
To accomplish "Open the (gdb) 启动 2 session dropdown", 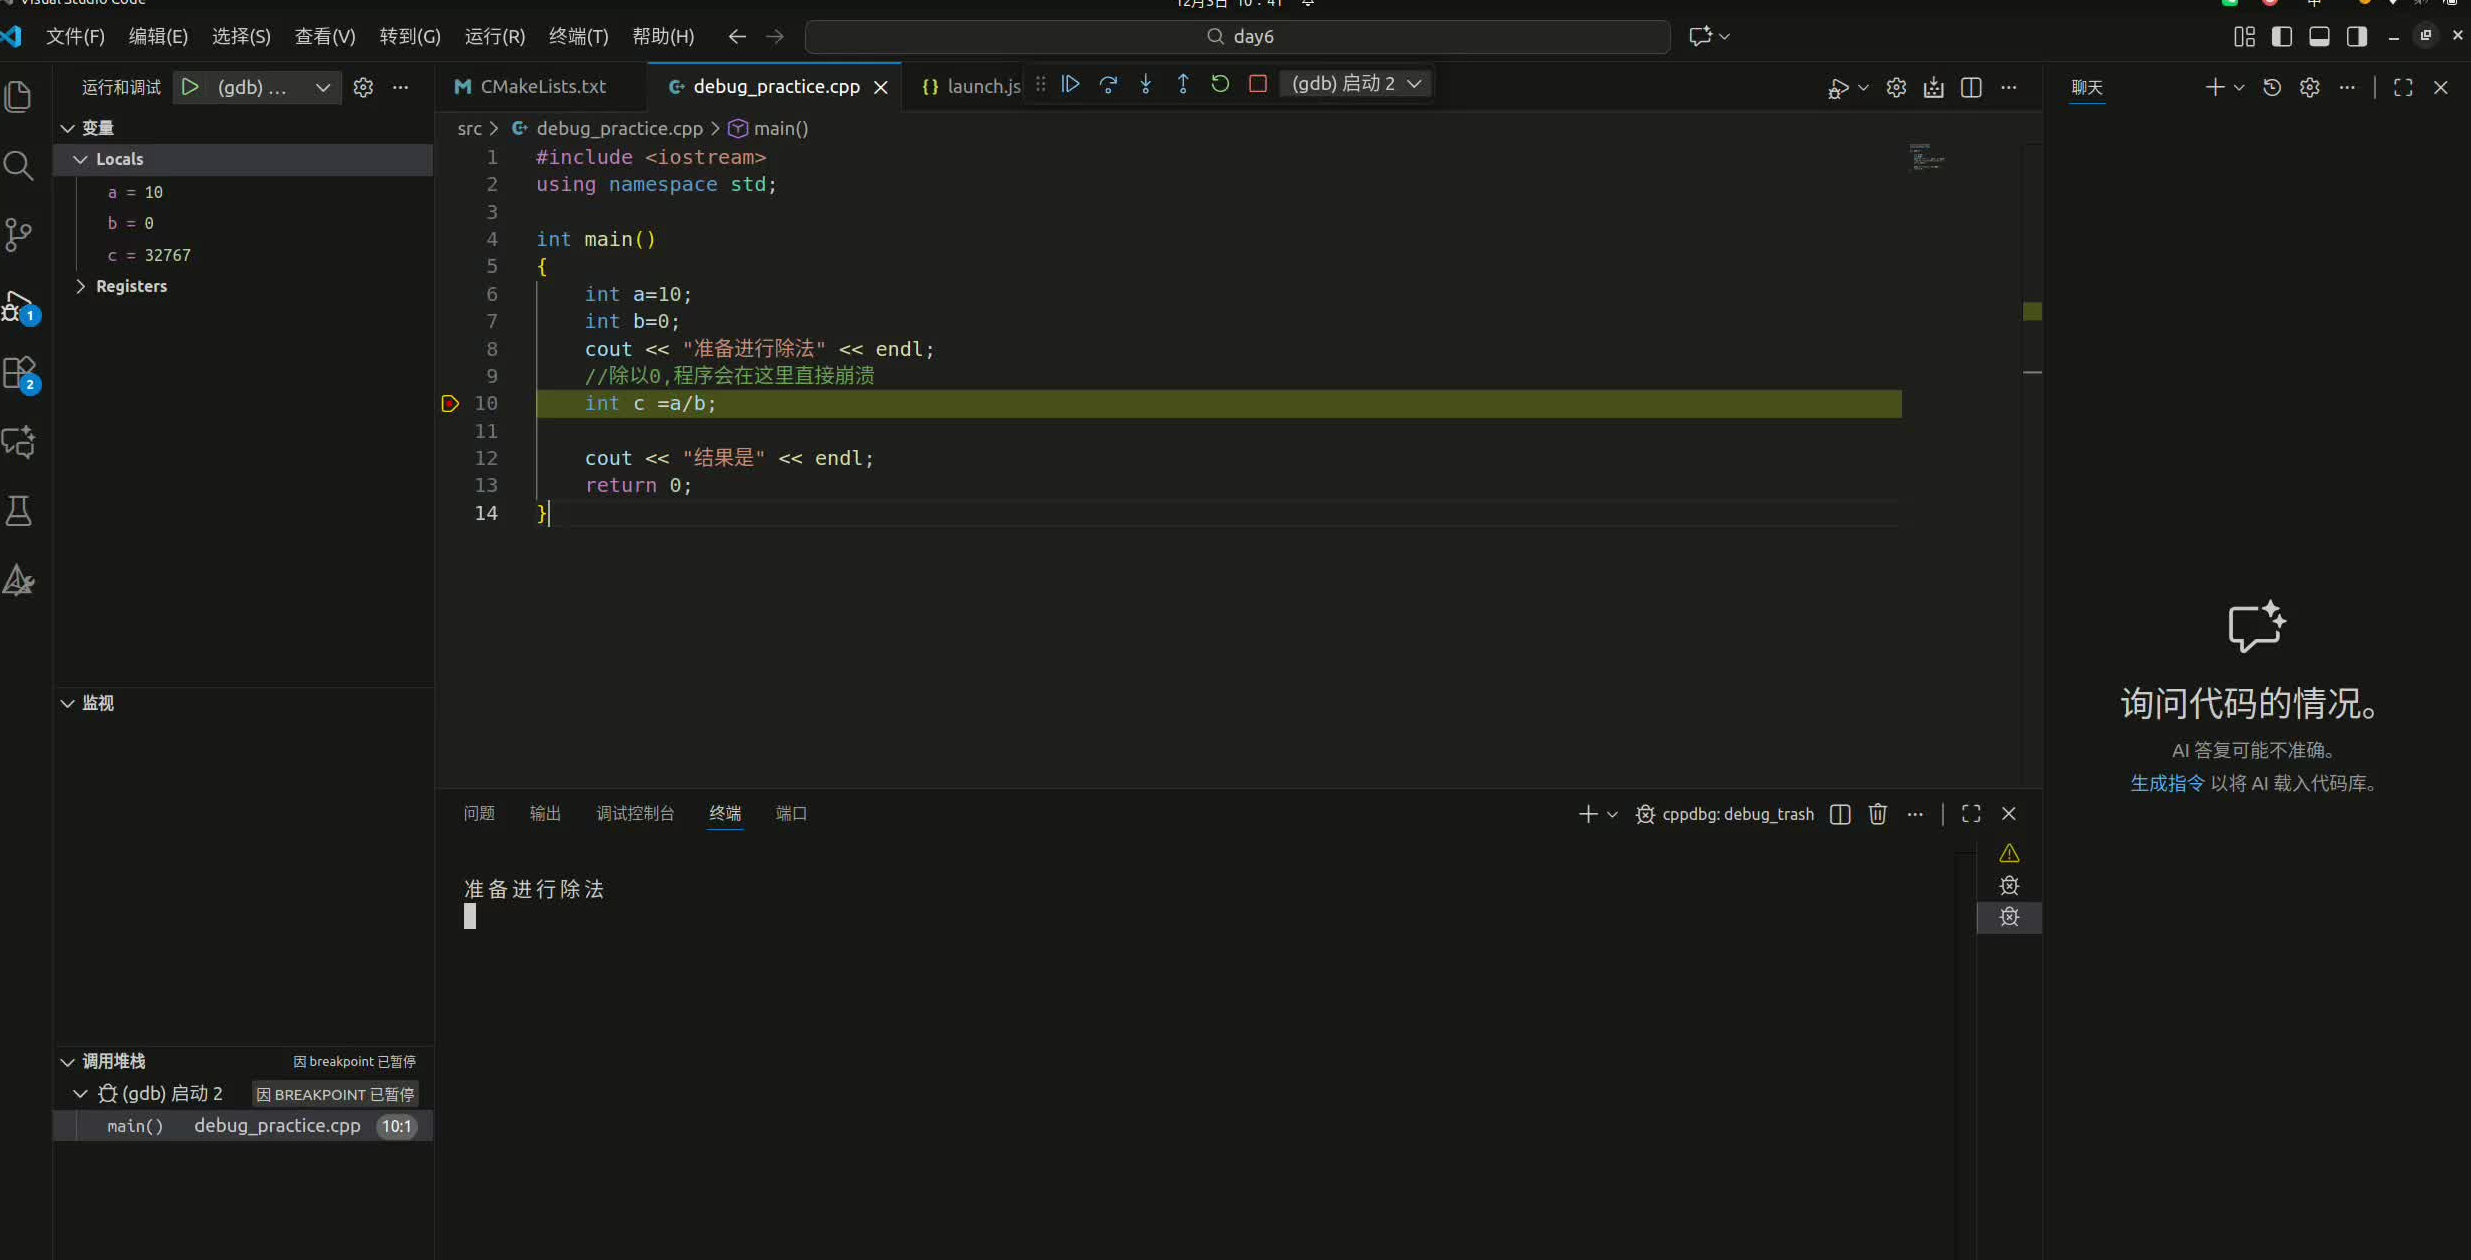I will point(1356,84).
